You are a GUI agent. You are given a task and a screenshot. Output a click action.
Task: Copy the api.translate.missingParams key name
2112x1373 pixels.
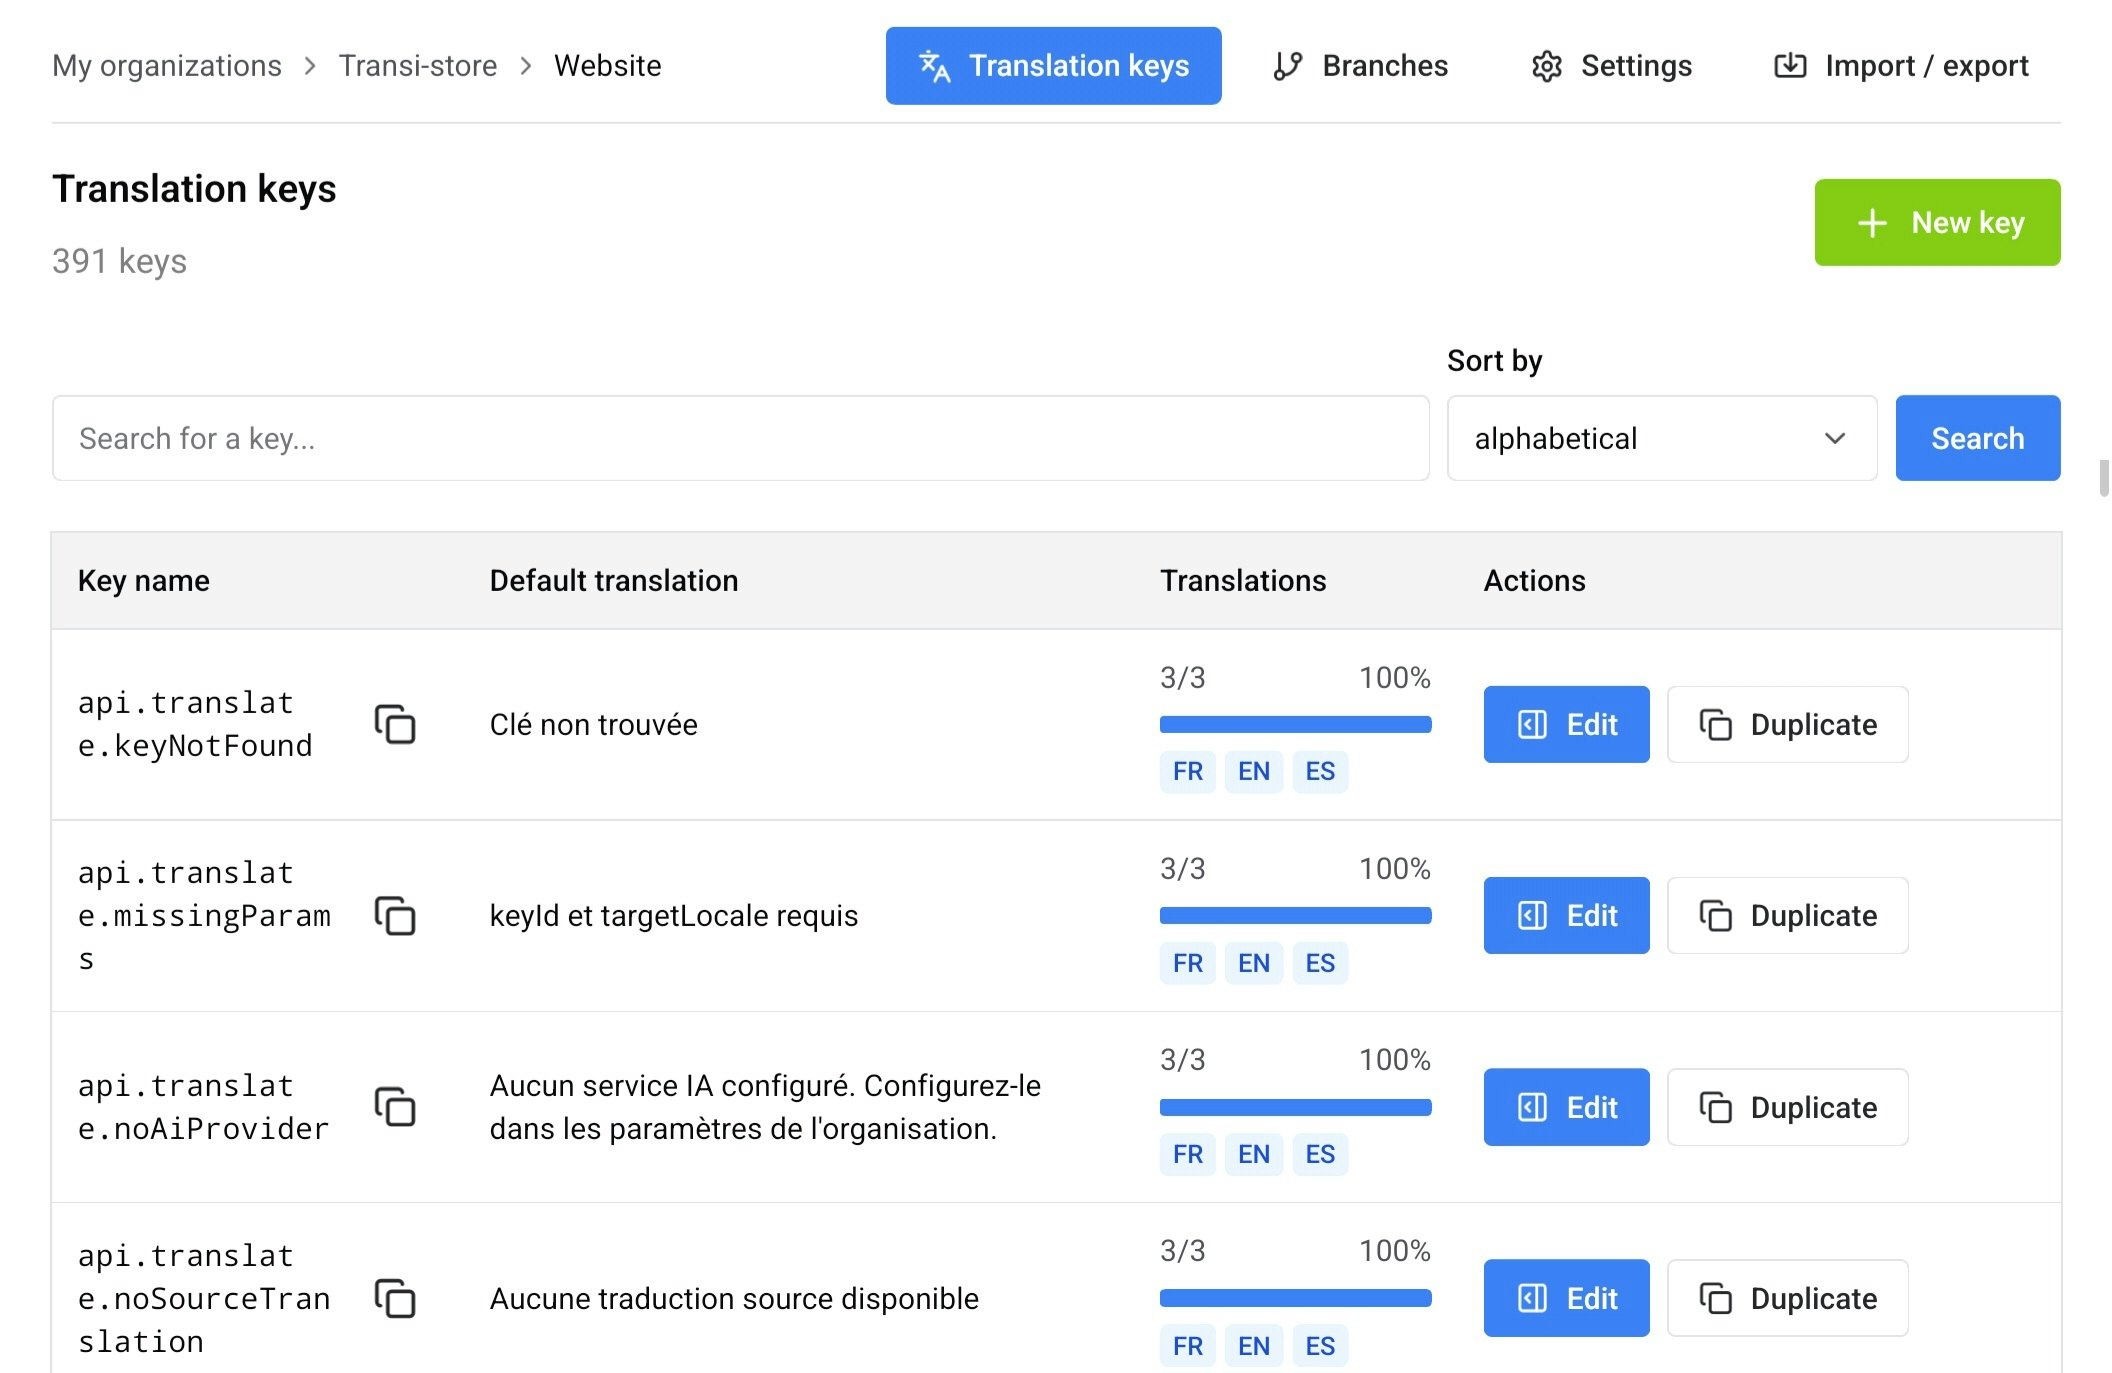(395, 916)
